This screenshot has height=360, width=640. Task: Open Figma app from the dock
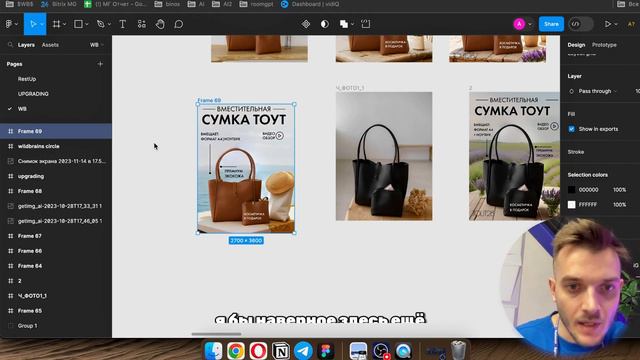[x=326, y=351]
